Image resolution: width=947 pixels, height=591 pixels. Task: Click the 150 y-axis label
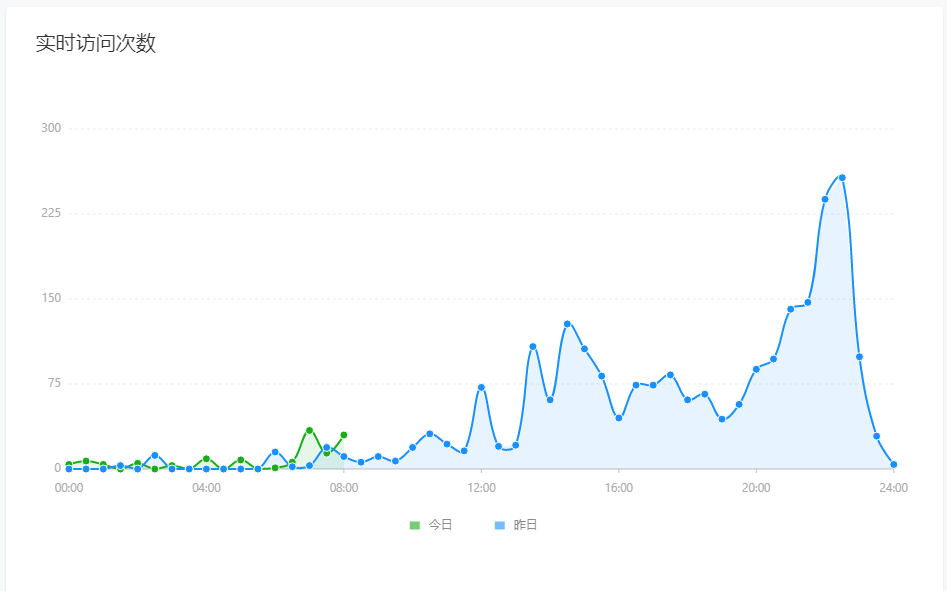pyautogui.click(x=51, y=298)
